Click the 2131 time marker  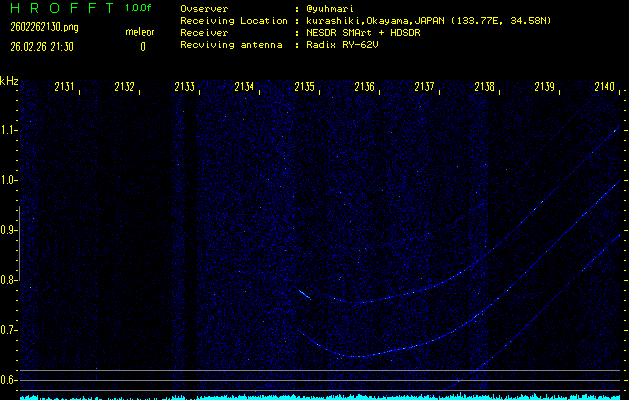tap(64, 87)
